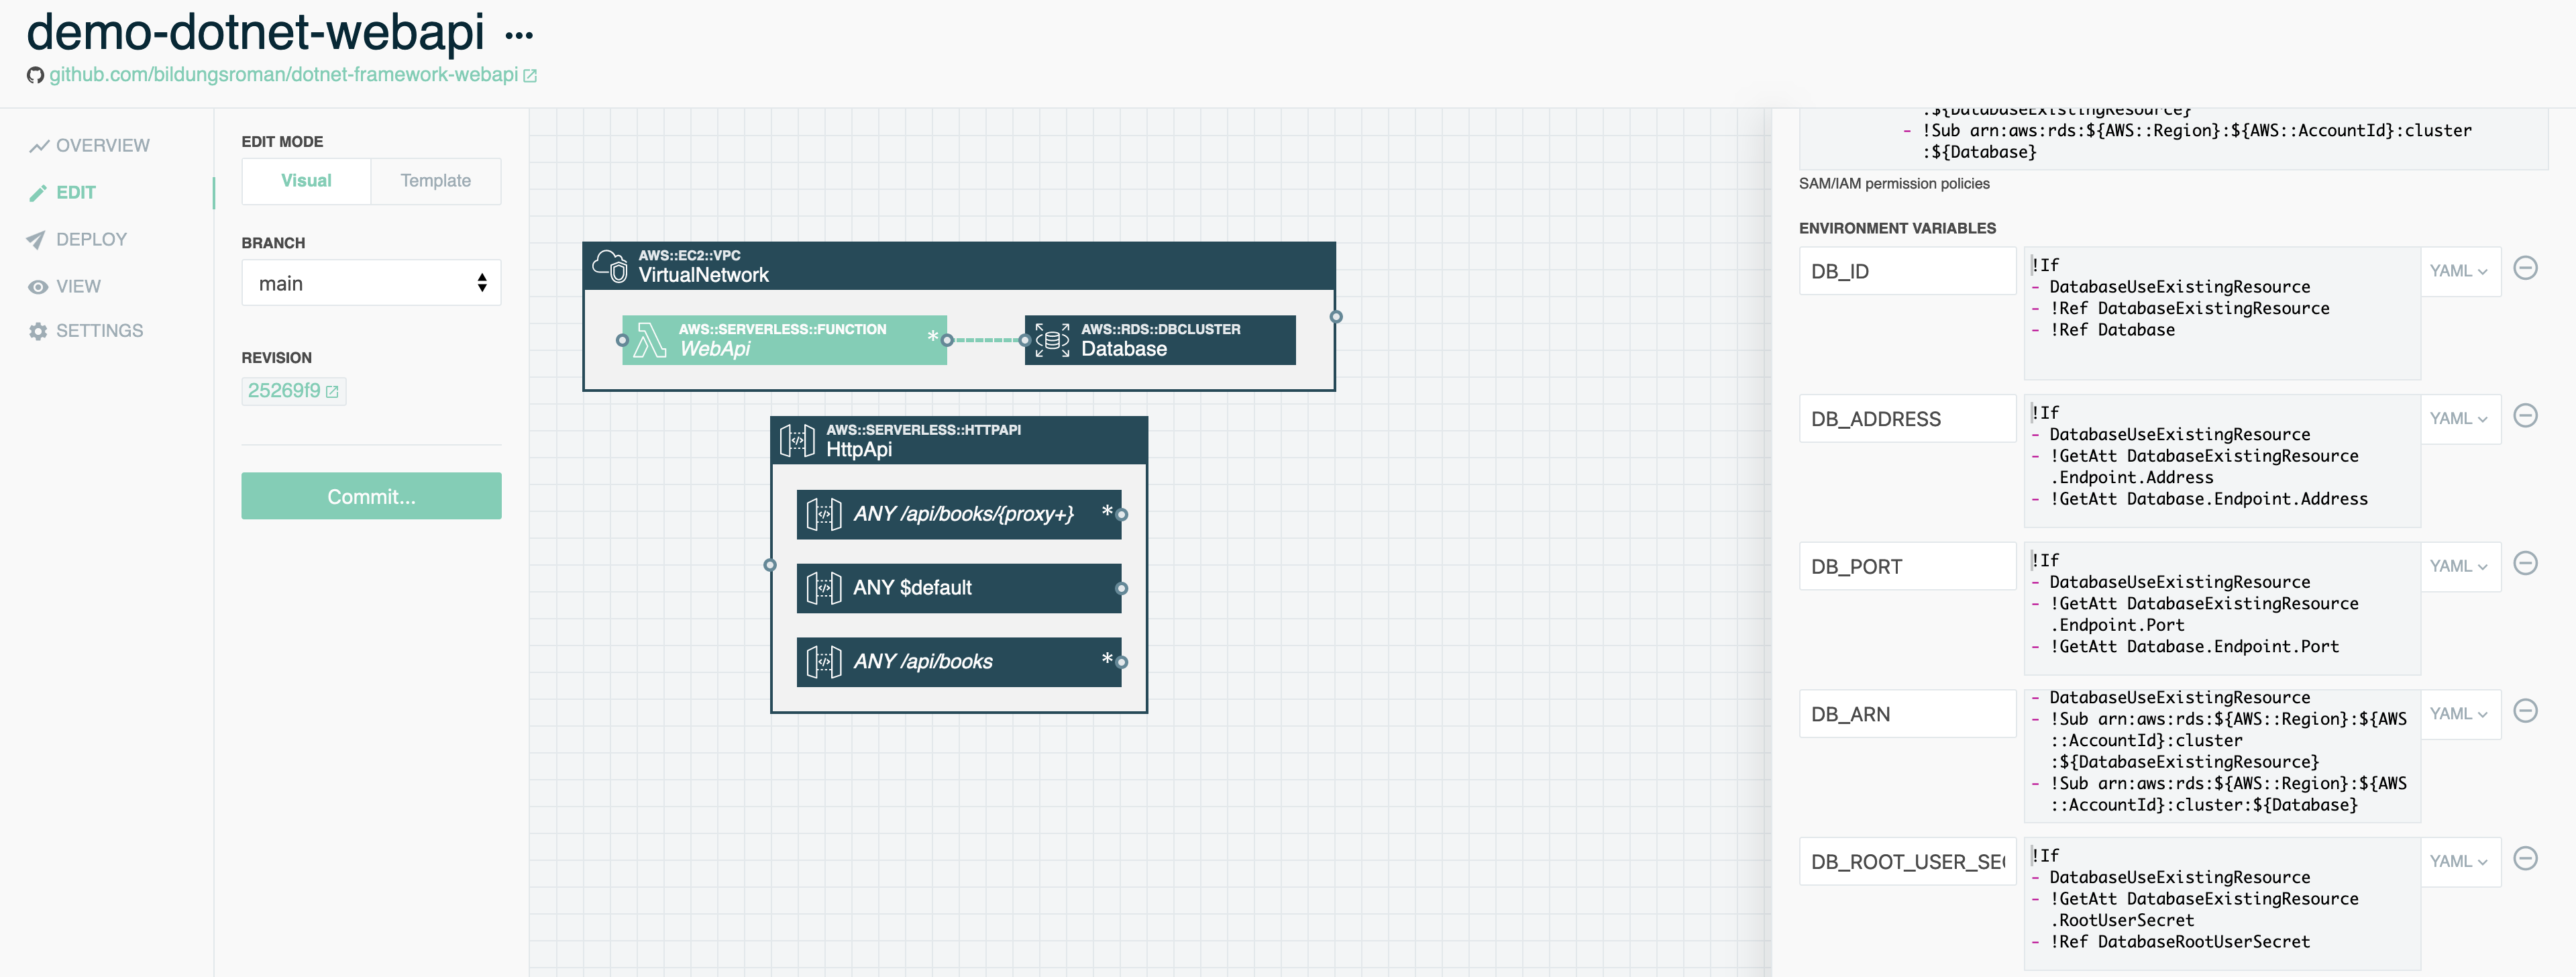This screenshot has width=2576, height=977.
Task: Select the WebApi function node
Action: [784, 340]
